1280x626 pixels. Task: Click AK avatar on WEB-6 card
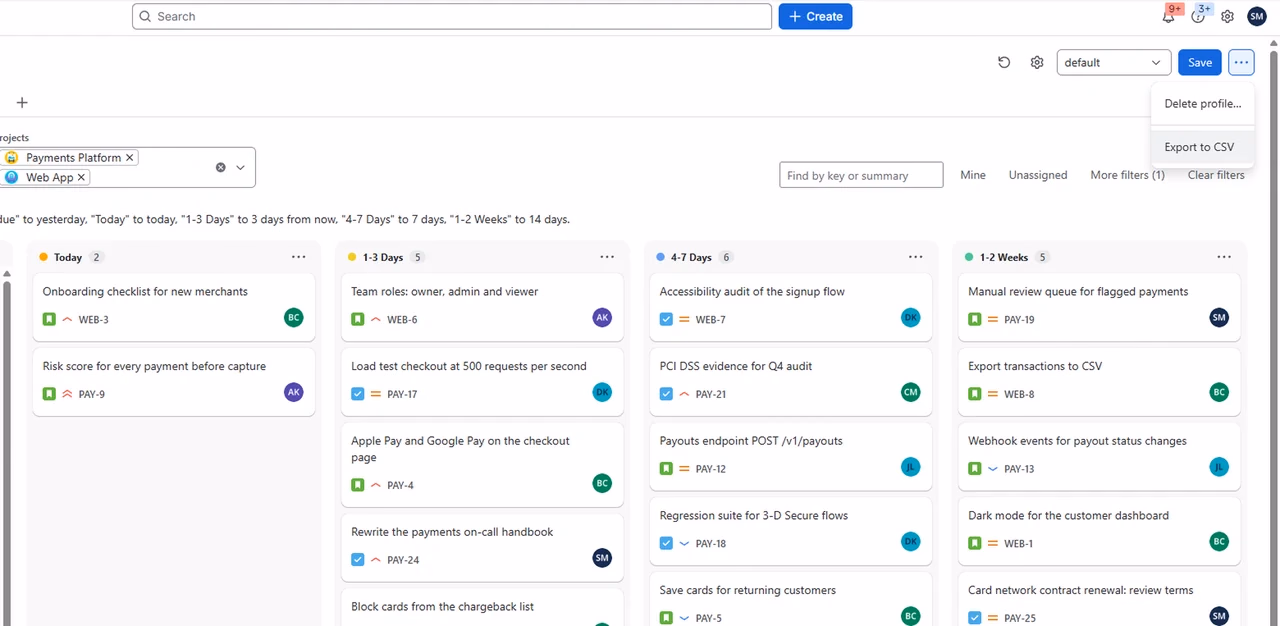coord(602,318)
